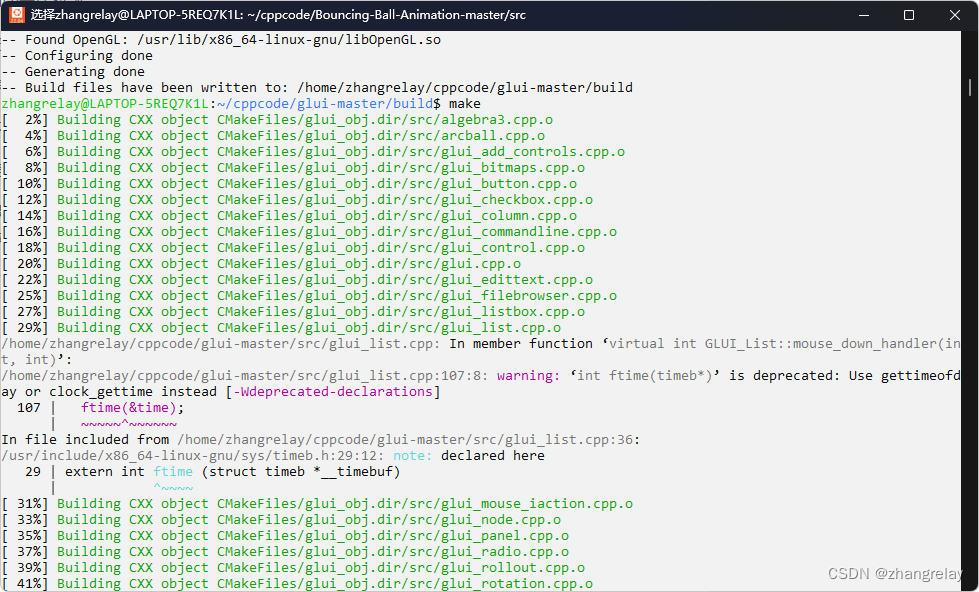Click the glui_mouse_iaction.cpp.o build line
Image resolution: width=979 pixels, height=592 pixels.
[317, 504]
